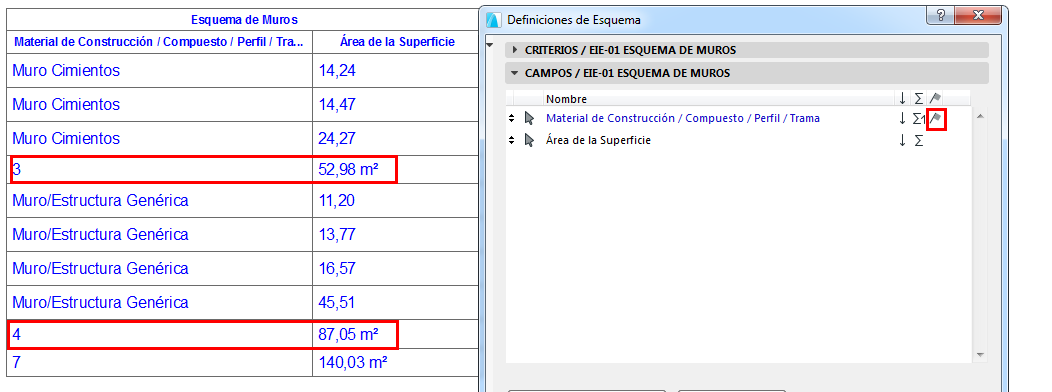The height and width of the screenshot is (392, 1052).
Task: Click the Esquema de Muros table title
Action: [244, 19]
